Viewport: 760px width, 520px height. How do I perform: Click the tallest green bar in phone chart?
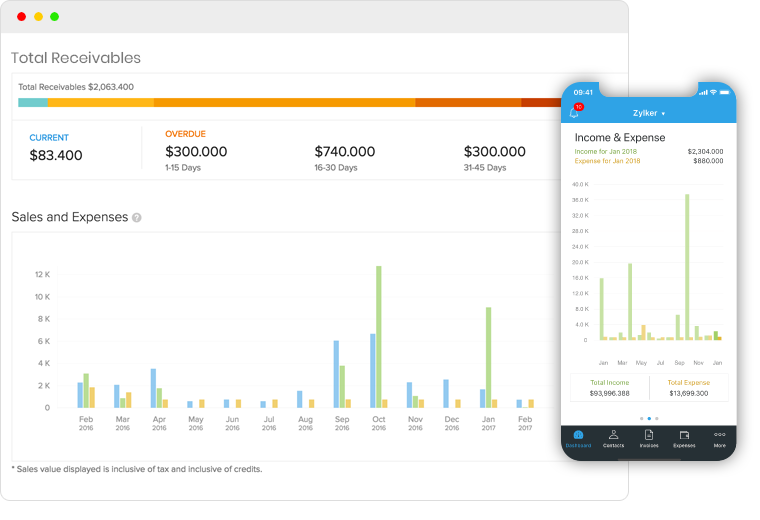[x=687, y=267]
